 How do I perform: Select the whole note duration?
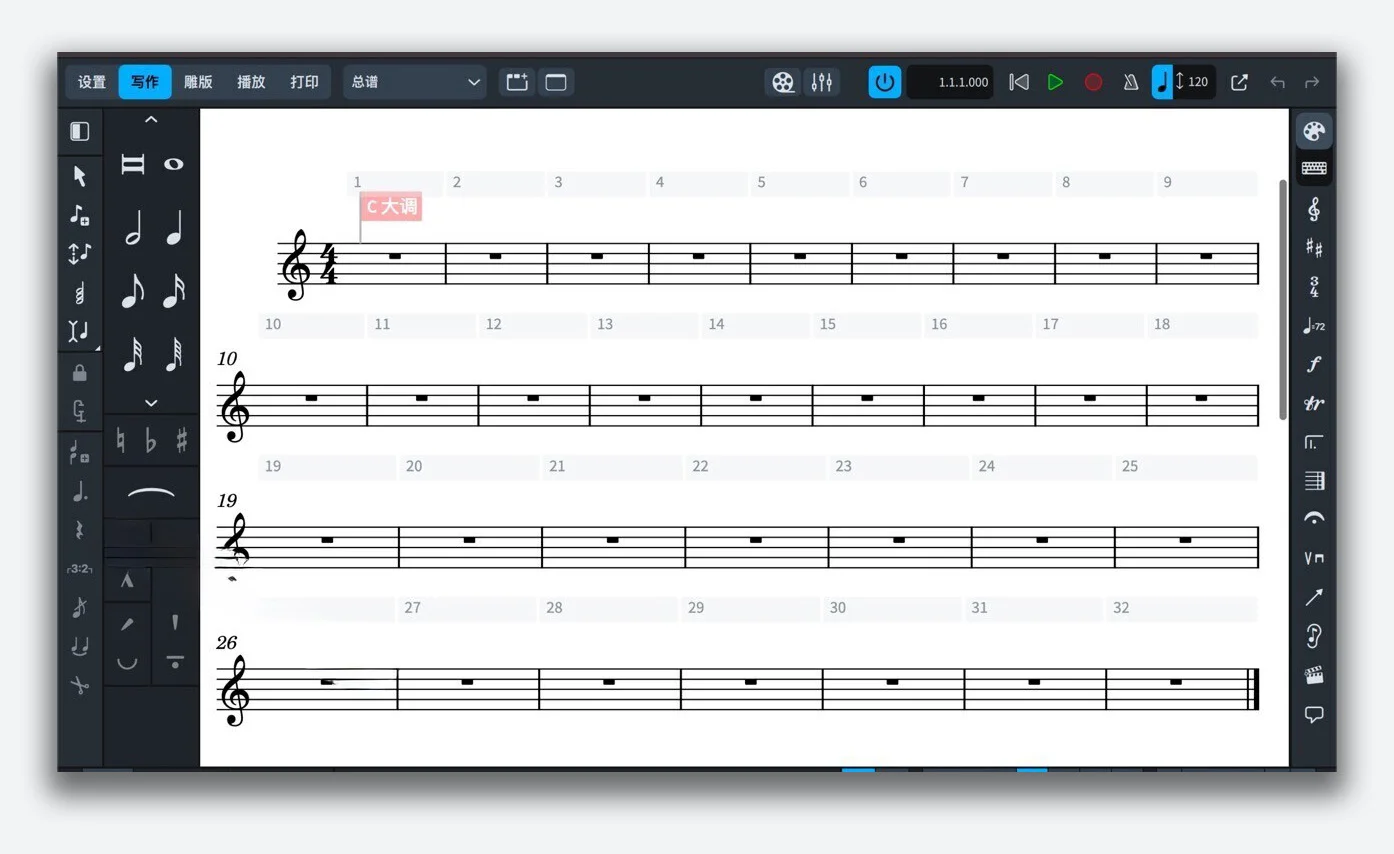(x=174, y=164)
